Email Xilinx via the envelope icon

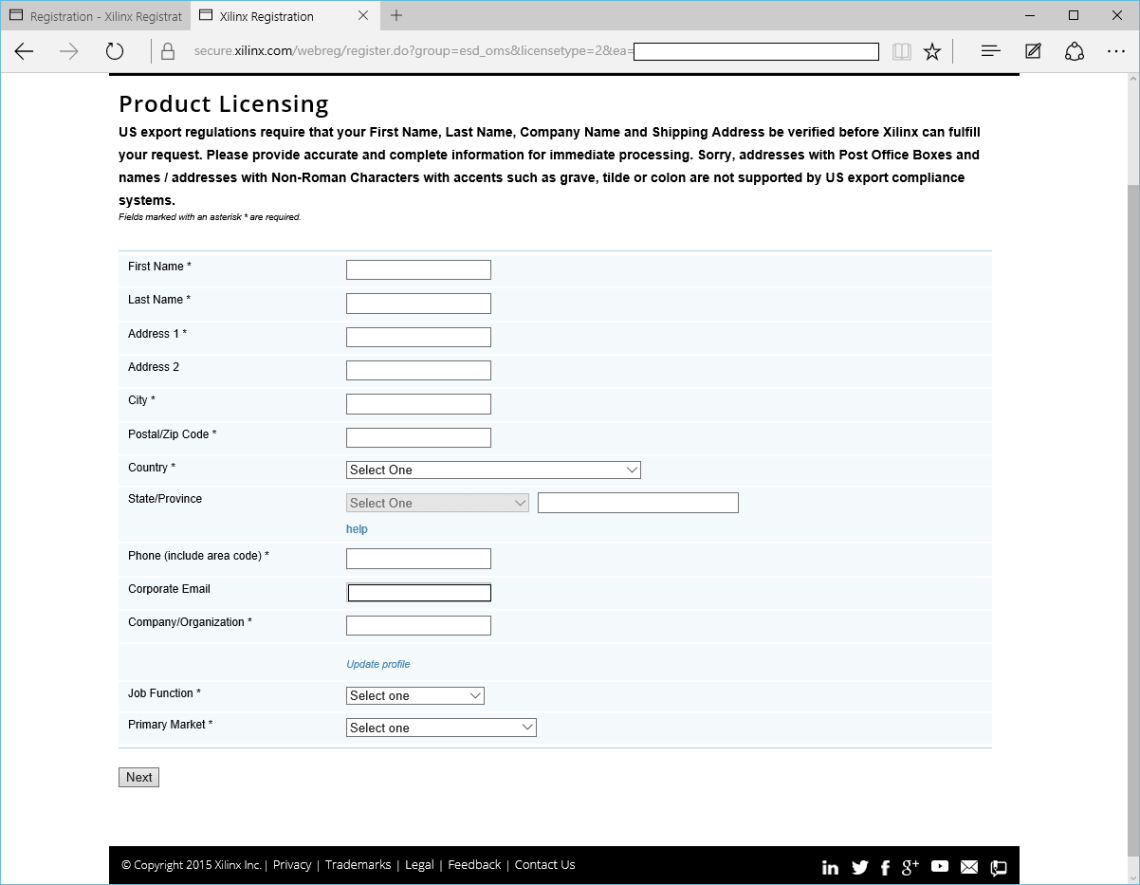(x=968, y=867)
